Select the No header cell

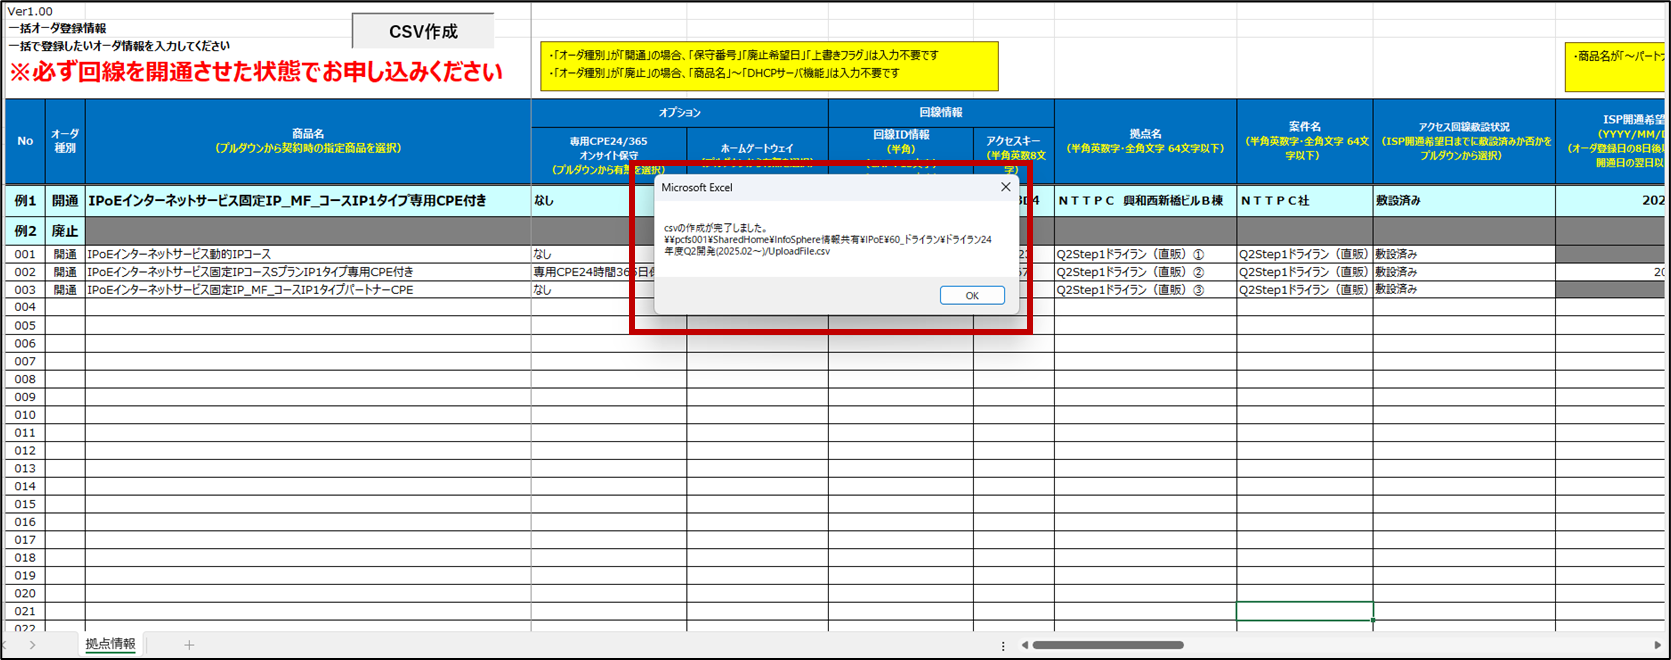pos(25,141)
